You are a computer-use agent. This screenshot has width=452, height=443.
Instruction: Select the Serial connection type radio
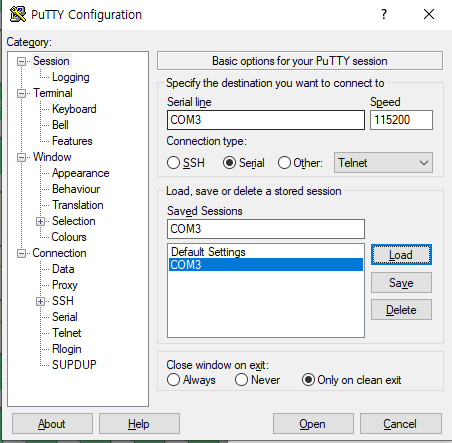(229, 163)
